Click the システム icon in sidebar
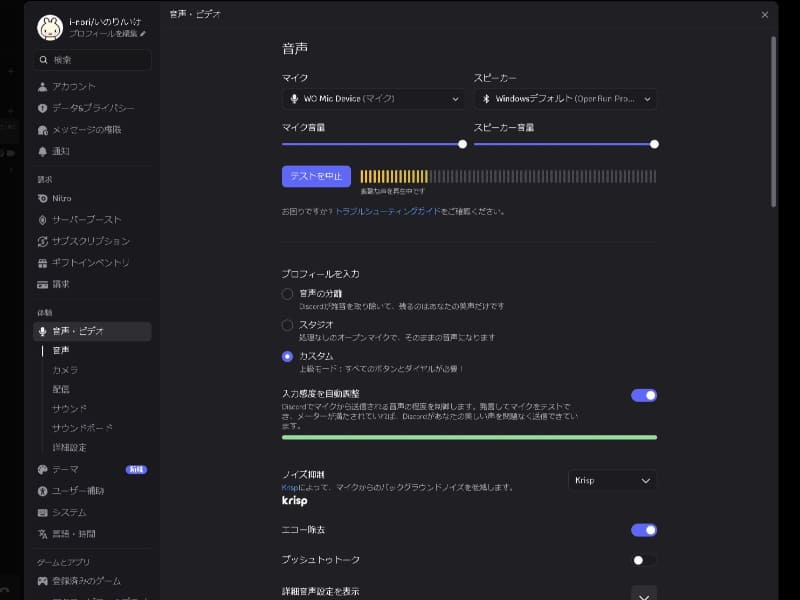The image size is (800, 600). coord(42,513)
